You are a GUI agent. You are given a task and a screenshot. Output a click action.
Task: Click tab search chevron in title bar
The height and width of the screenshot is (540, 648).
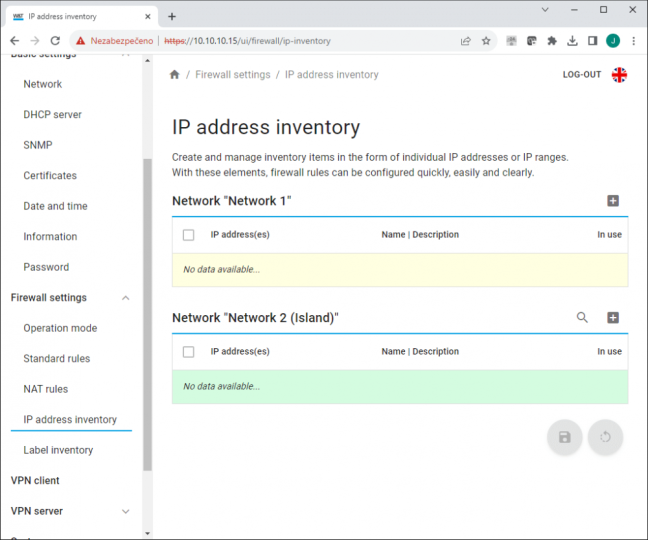pos(545,10)
